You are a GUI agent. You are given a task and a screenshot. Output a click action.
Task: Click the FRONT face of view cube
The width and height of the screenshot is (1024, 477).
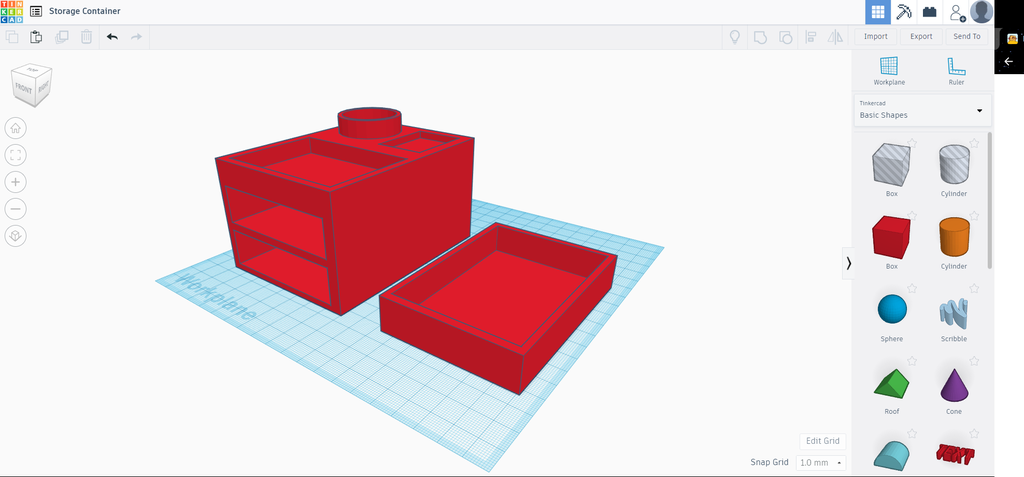point(24,92)
